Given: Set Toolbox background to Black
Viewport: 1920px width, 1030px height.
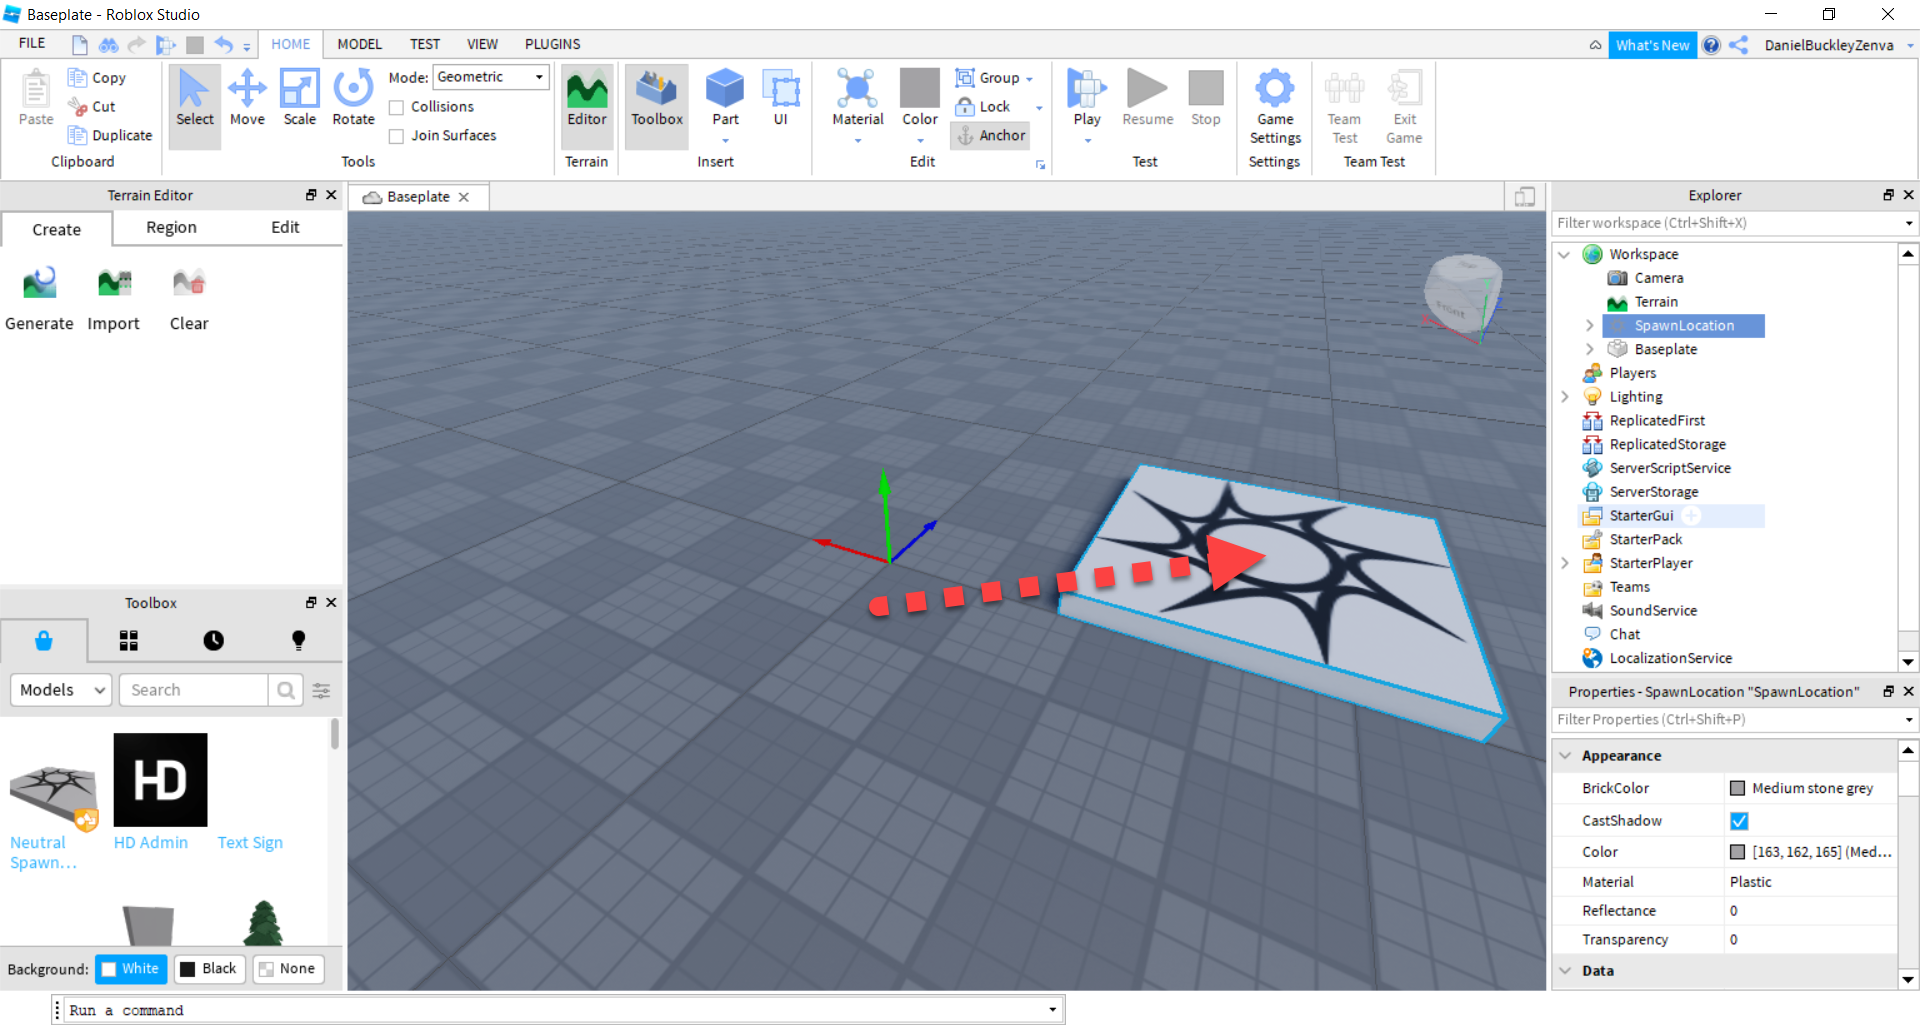Looking at the screenshot, I should 209,969.
